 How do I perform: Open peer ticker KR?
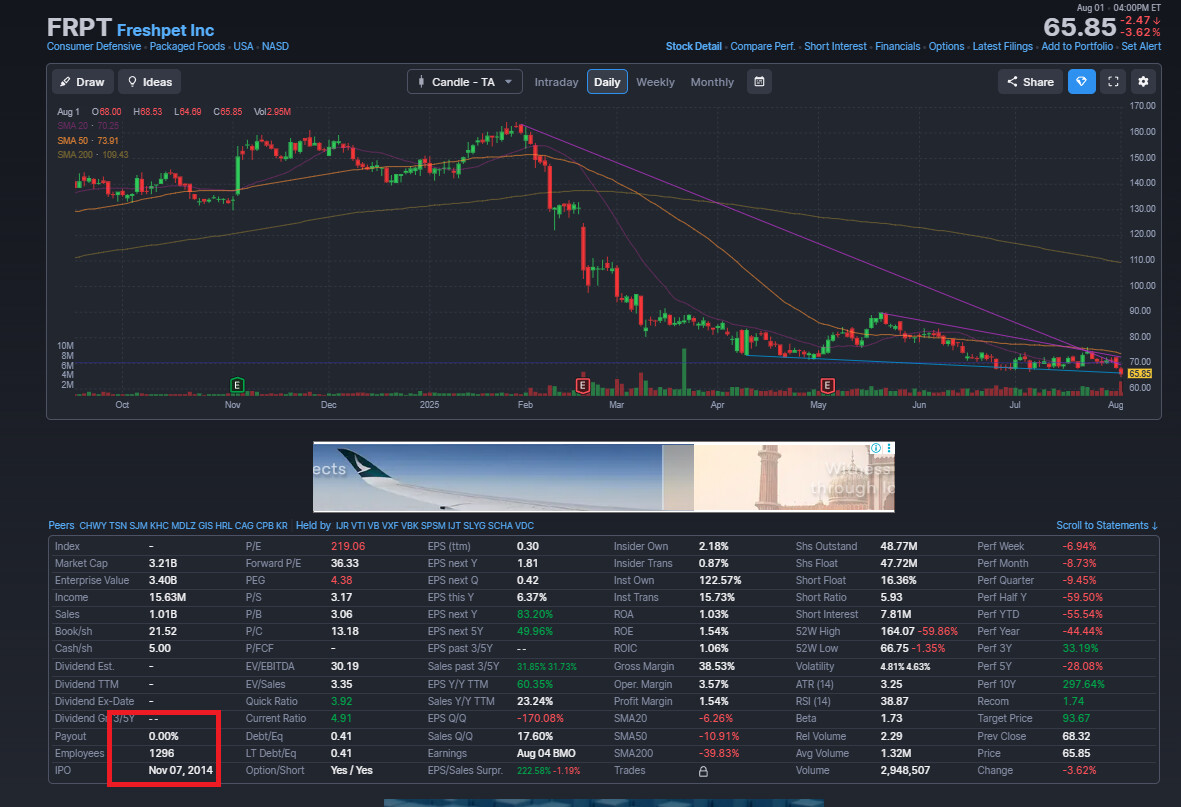coord(282,526)
